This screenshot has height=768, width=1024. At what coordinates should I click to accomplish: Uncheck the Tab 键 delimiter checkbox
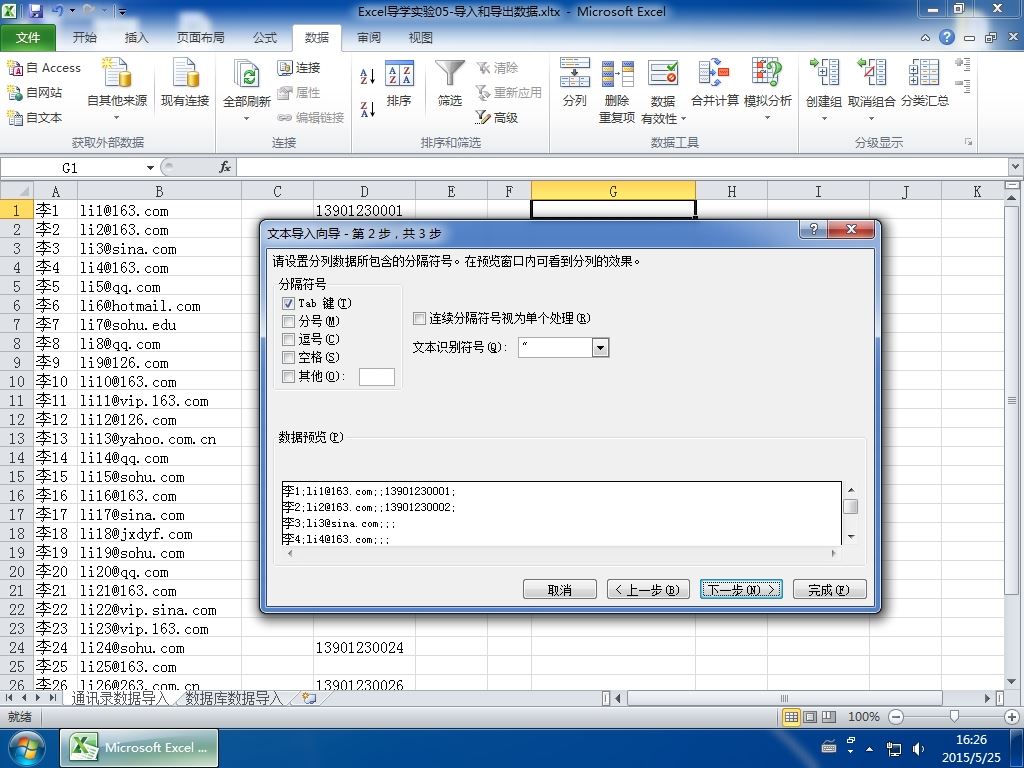[x=289, y=304]
